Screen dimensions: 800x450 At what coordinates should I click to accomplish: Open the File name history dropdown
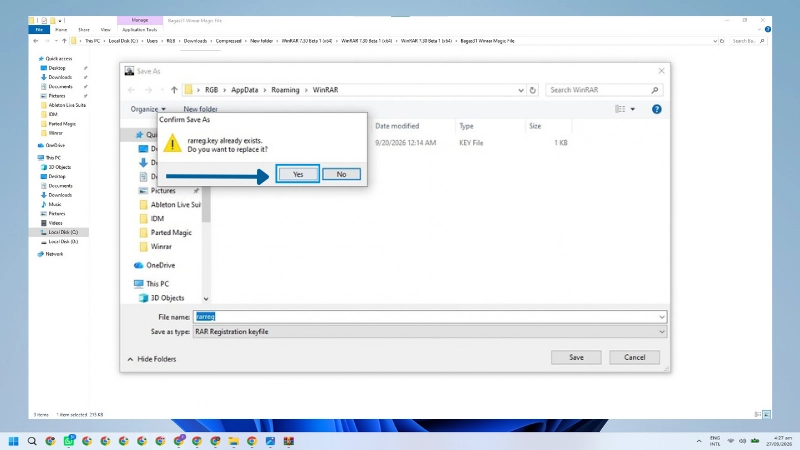[x=662, y=317]
